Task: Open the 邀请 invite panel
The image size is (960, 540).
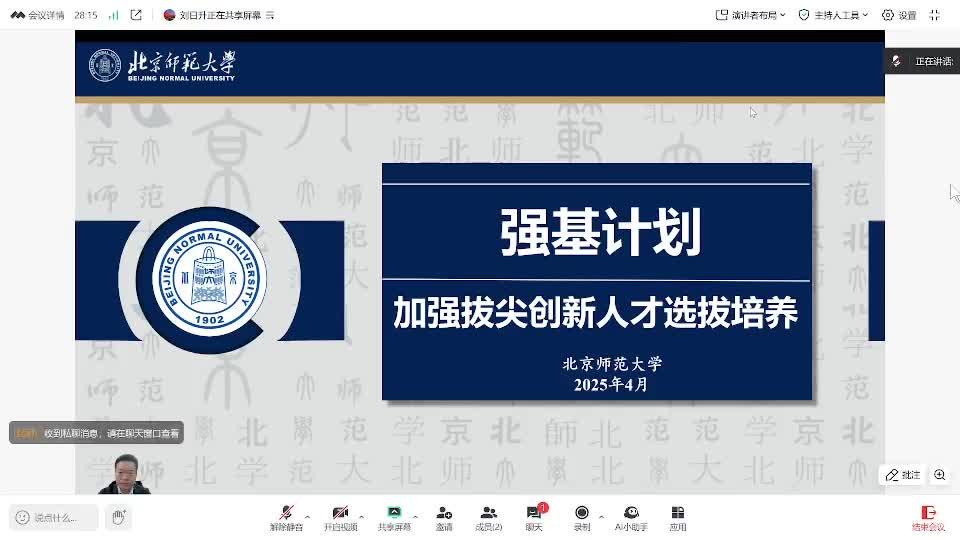Action: tap(444, 518)
